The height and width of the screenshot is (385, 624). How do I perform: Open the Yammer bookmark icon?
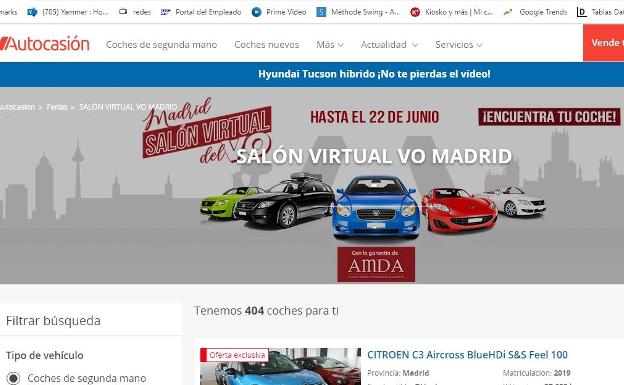pos(32,12)
